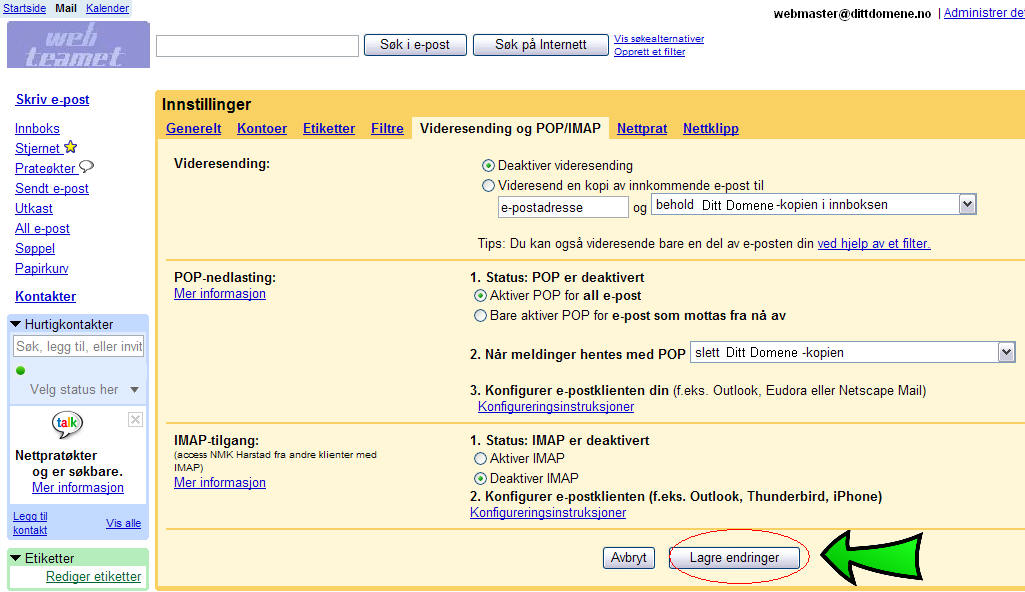Select Aktiver POP for all e-post

(x=480, y=295)
